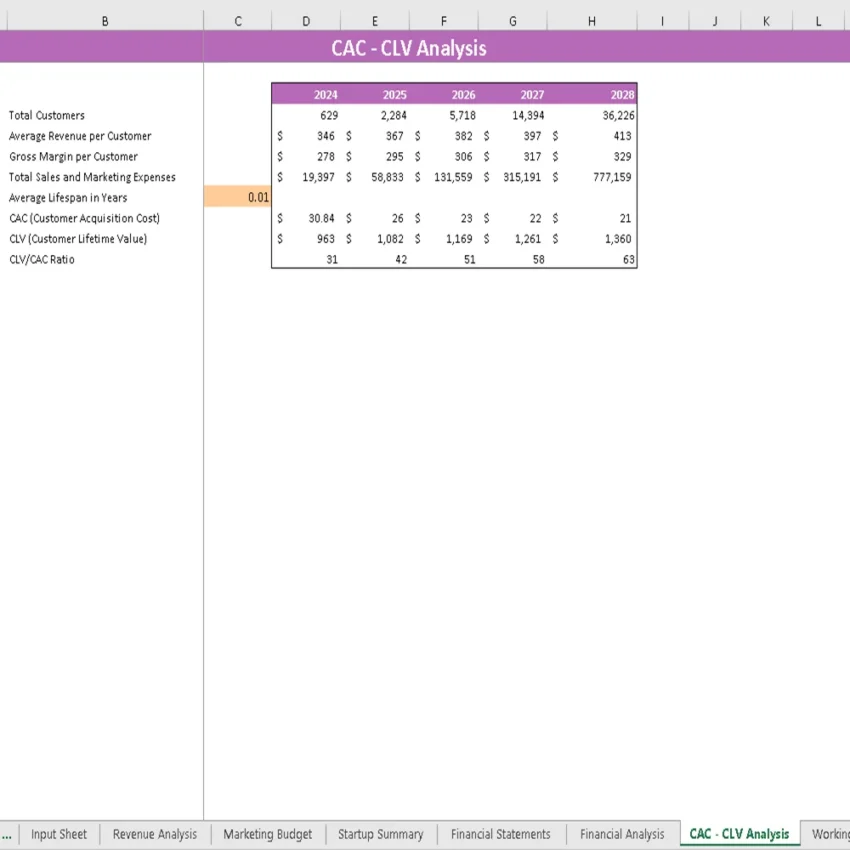The image size is (850, 850).
Task: Open the Financial Statements tab
Action: click(x=501, y=833)
